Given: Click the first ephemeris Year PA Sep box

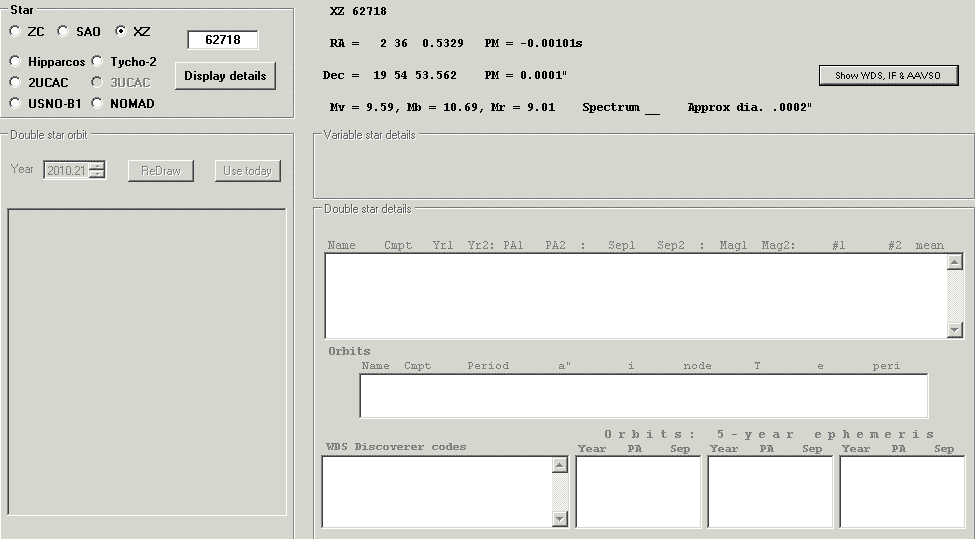Looking at the screenshot, I should [638, 492].
